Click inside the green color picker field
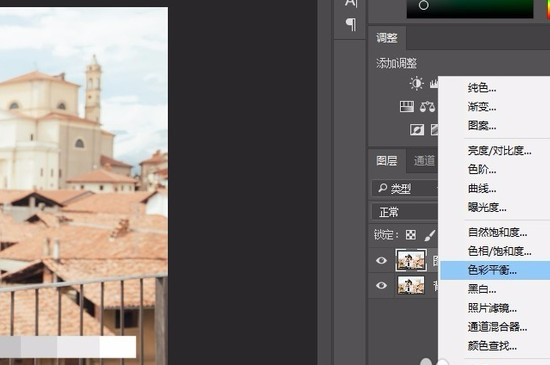 point(470,8)
